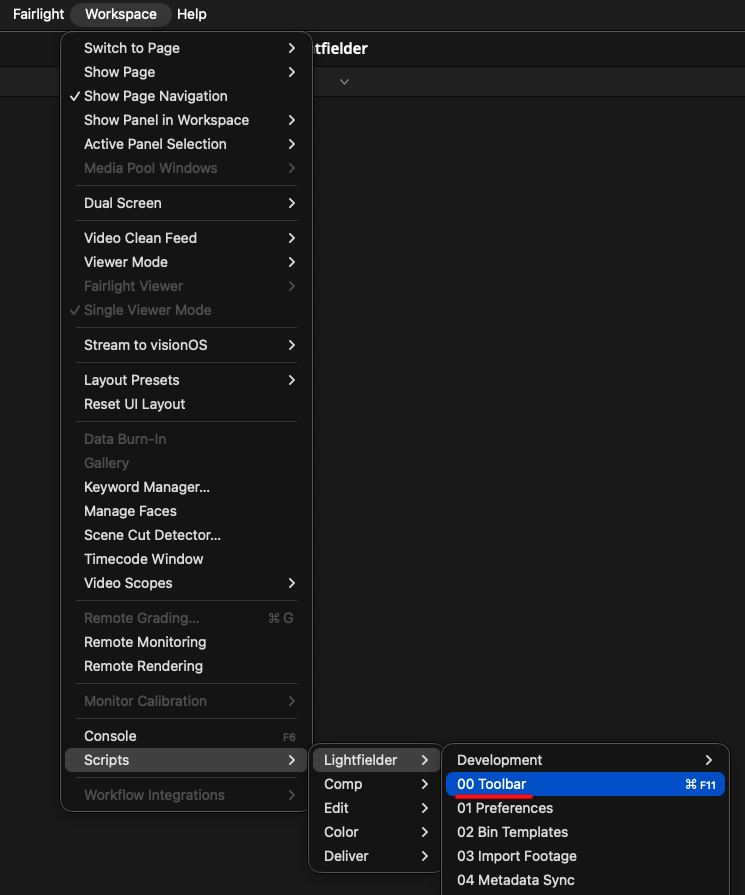745x895 pixels.
Task: Open the Comp scripts submenu
Action: coord(376,784)
